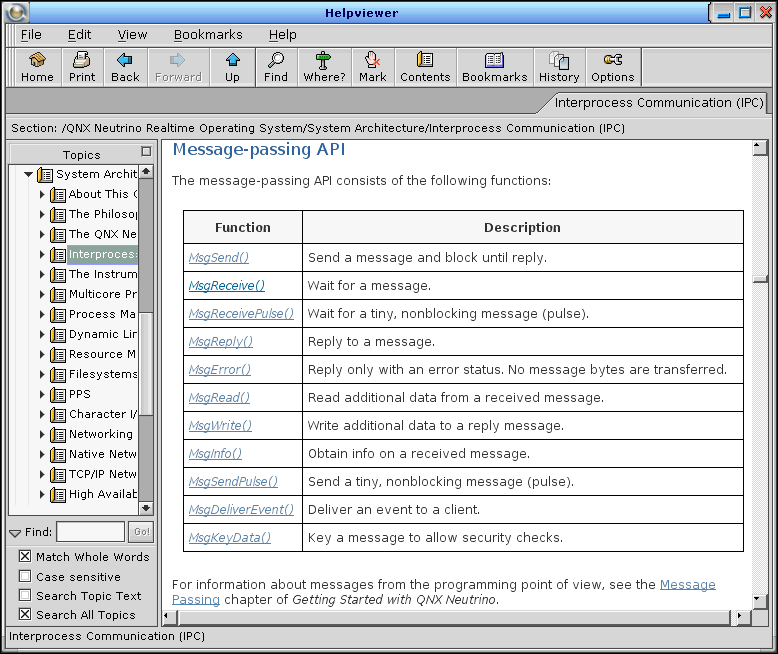Click the Print toolbar icon
The height and width of the screenshot is (654, 778).
[82, 67]
